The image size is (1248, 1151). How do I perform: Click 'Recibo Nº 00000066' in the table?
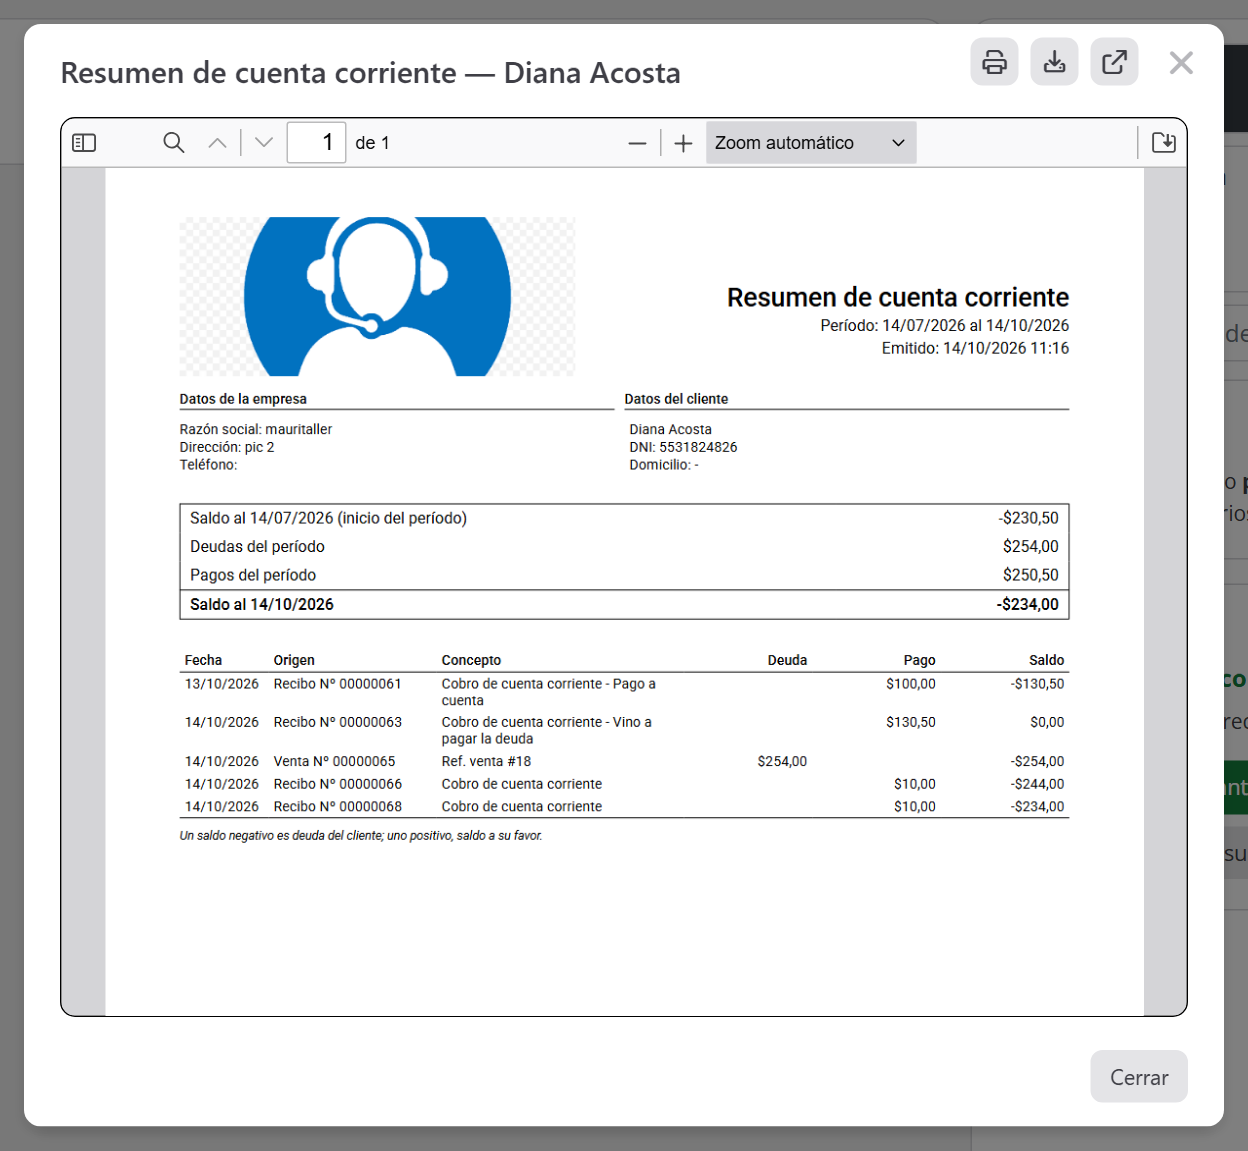(338, 784)
